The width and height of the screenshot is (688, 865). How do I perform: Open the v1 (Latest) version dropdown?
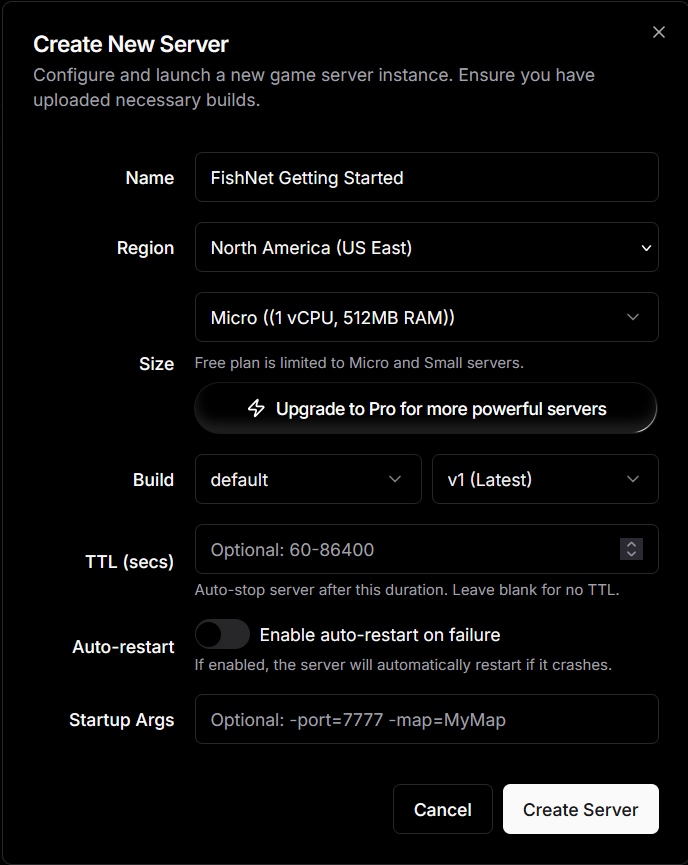(545, 479)
